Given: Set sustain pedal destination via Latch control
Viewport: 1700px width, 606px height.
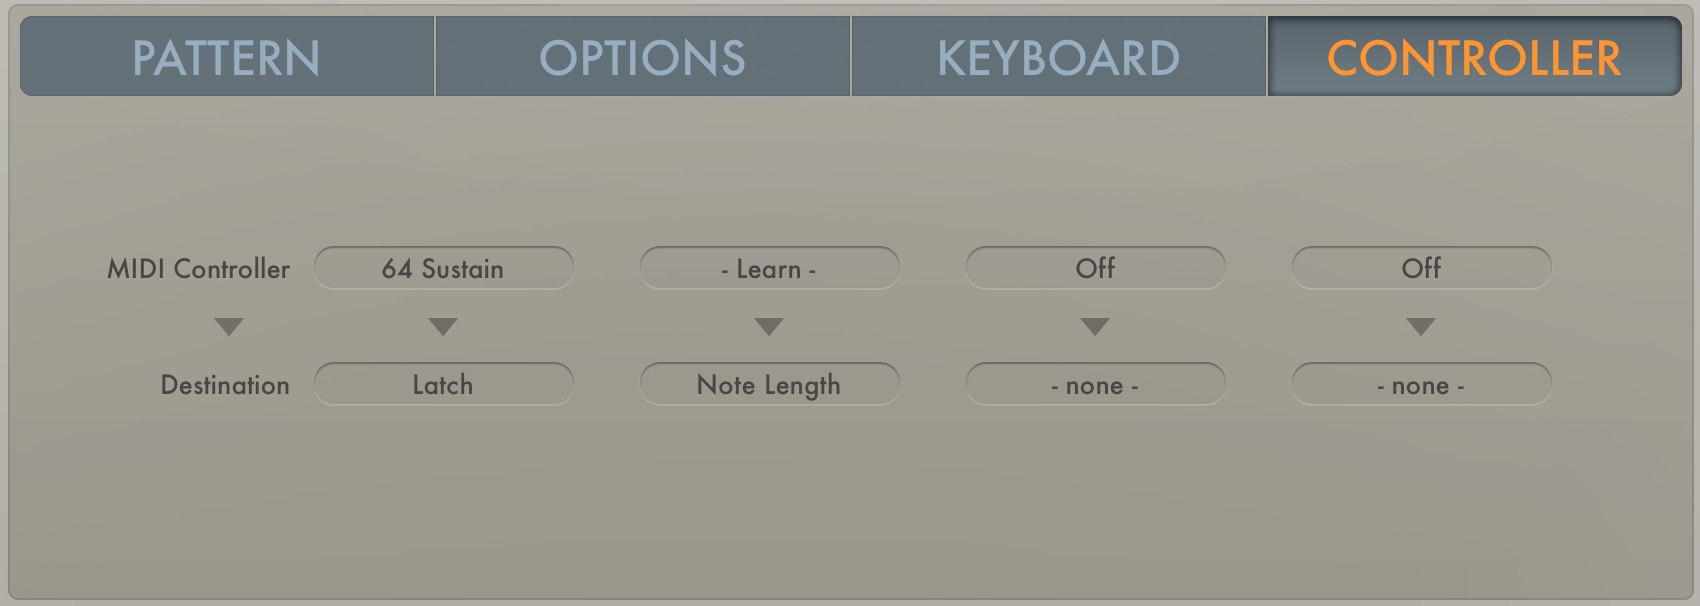Looking at the screenshot, I should pos(444,384).
